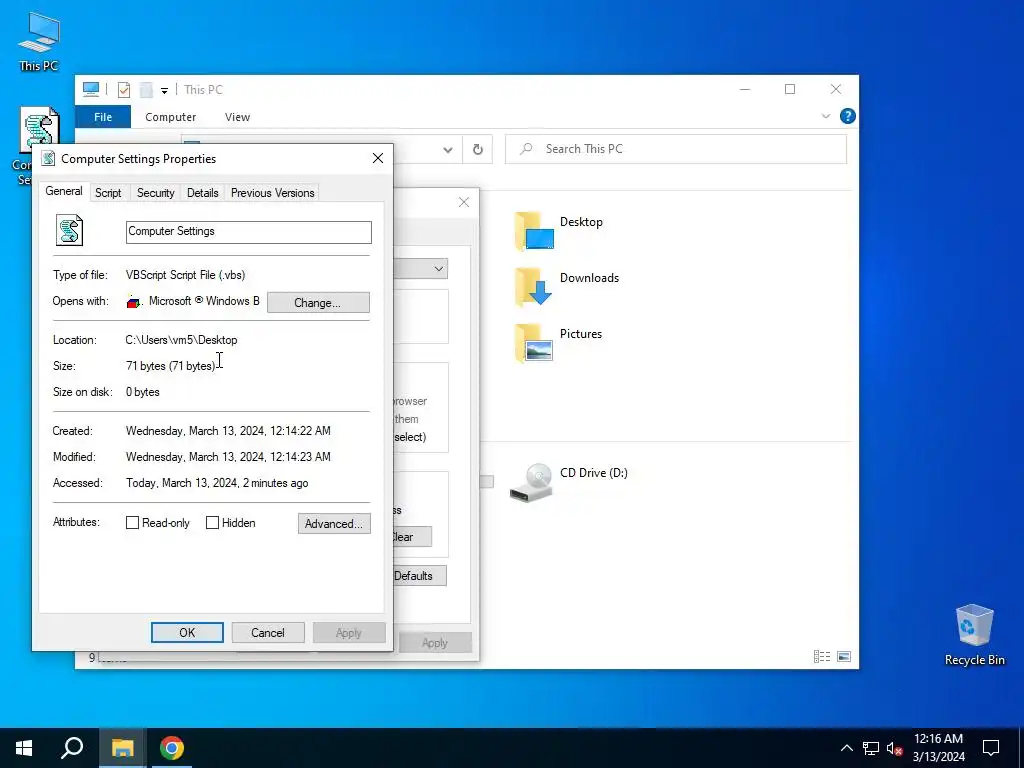This screenshot has height=768, width=1024.
Task: Open Explorer help question mark icon
Action: (848, 116)
